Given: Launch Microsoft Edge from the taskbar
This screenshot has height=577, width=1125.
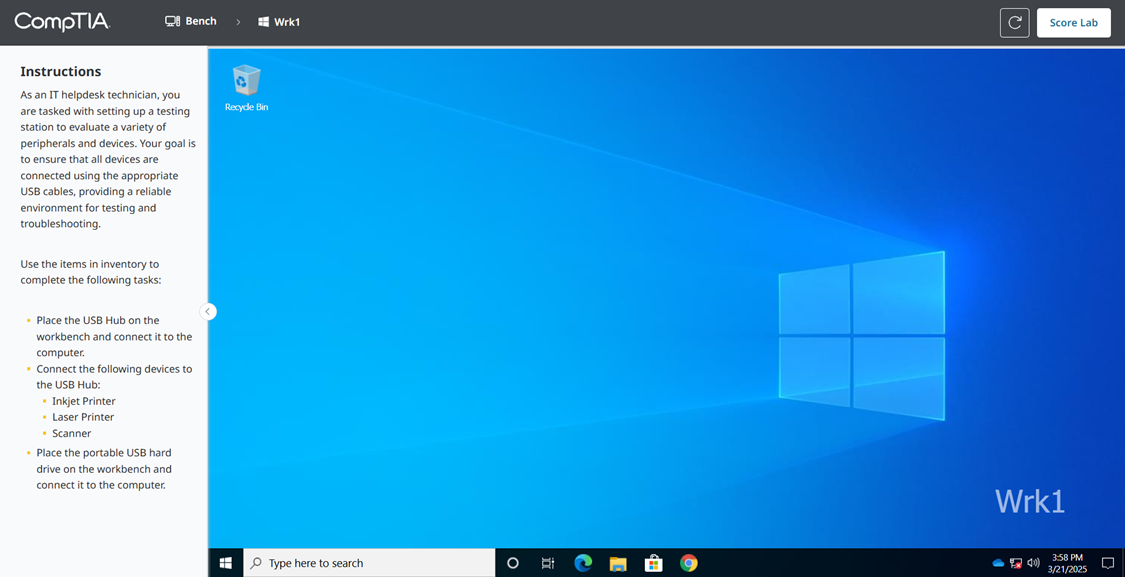Looking at the screenshot, I should 583,563.
